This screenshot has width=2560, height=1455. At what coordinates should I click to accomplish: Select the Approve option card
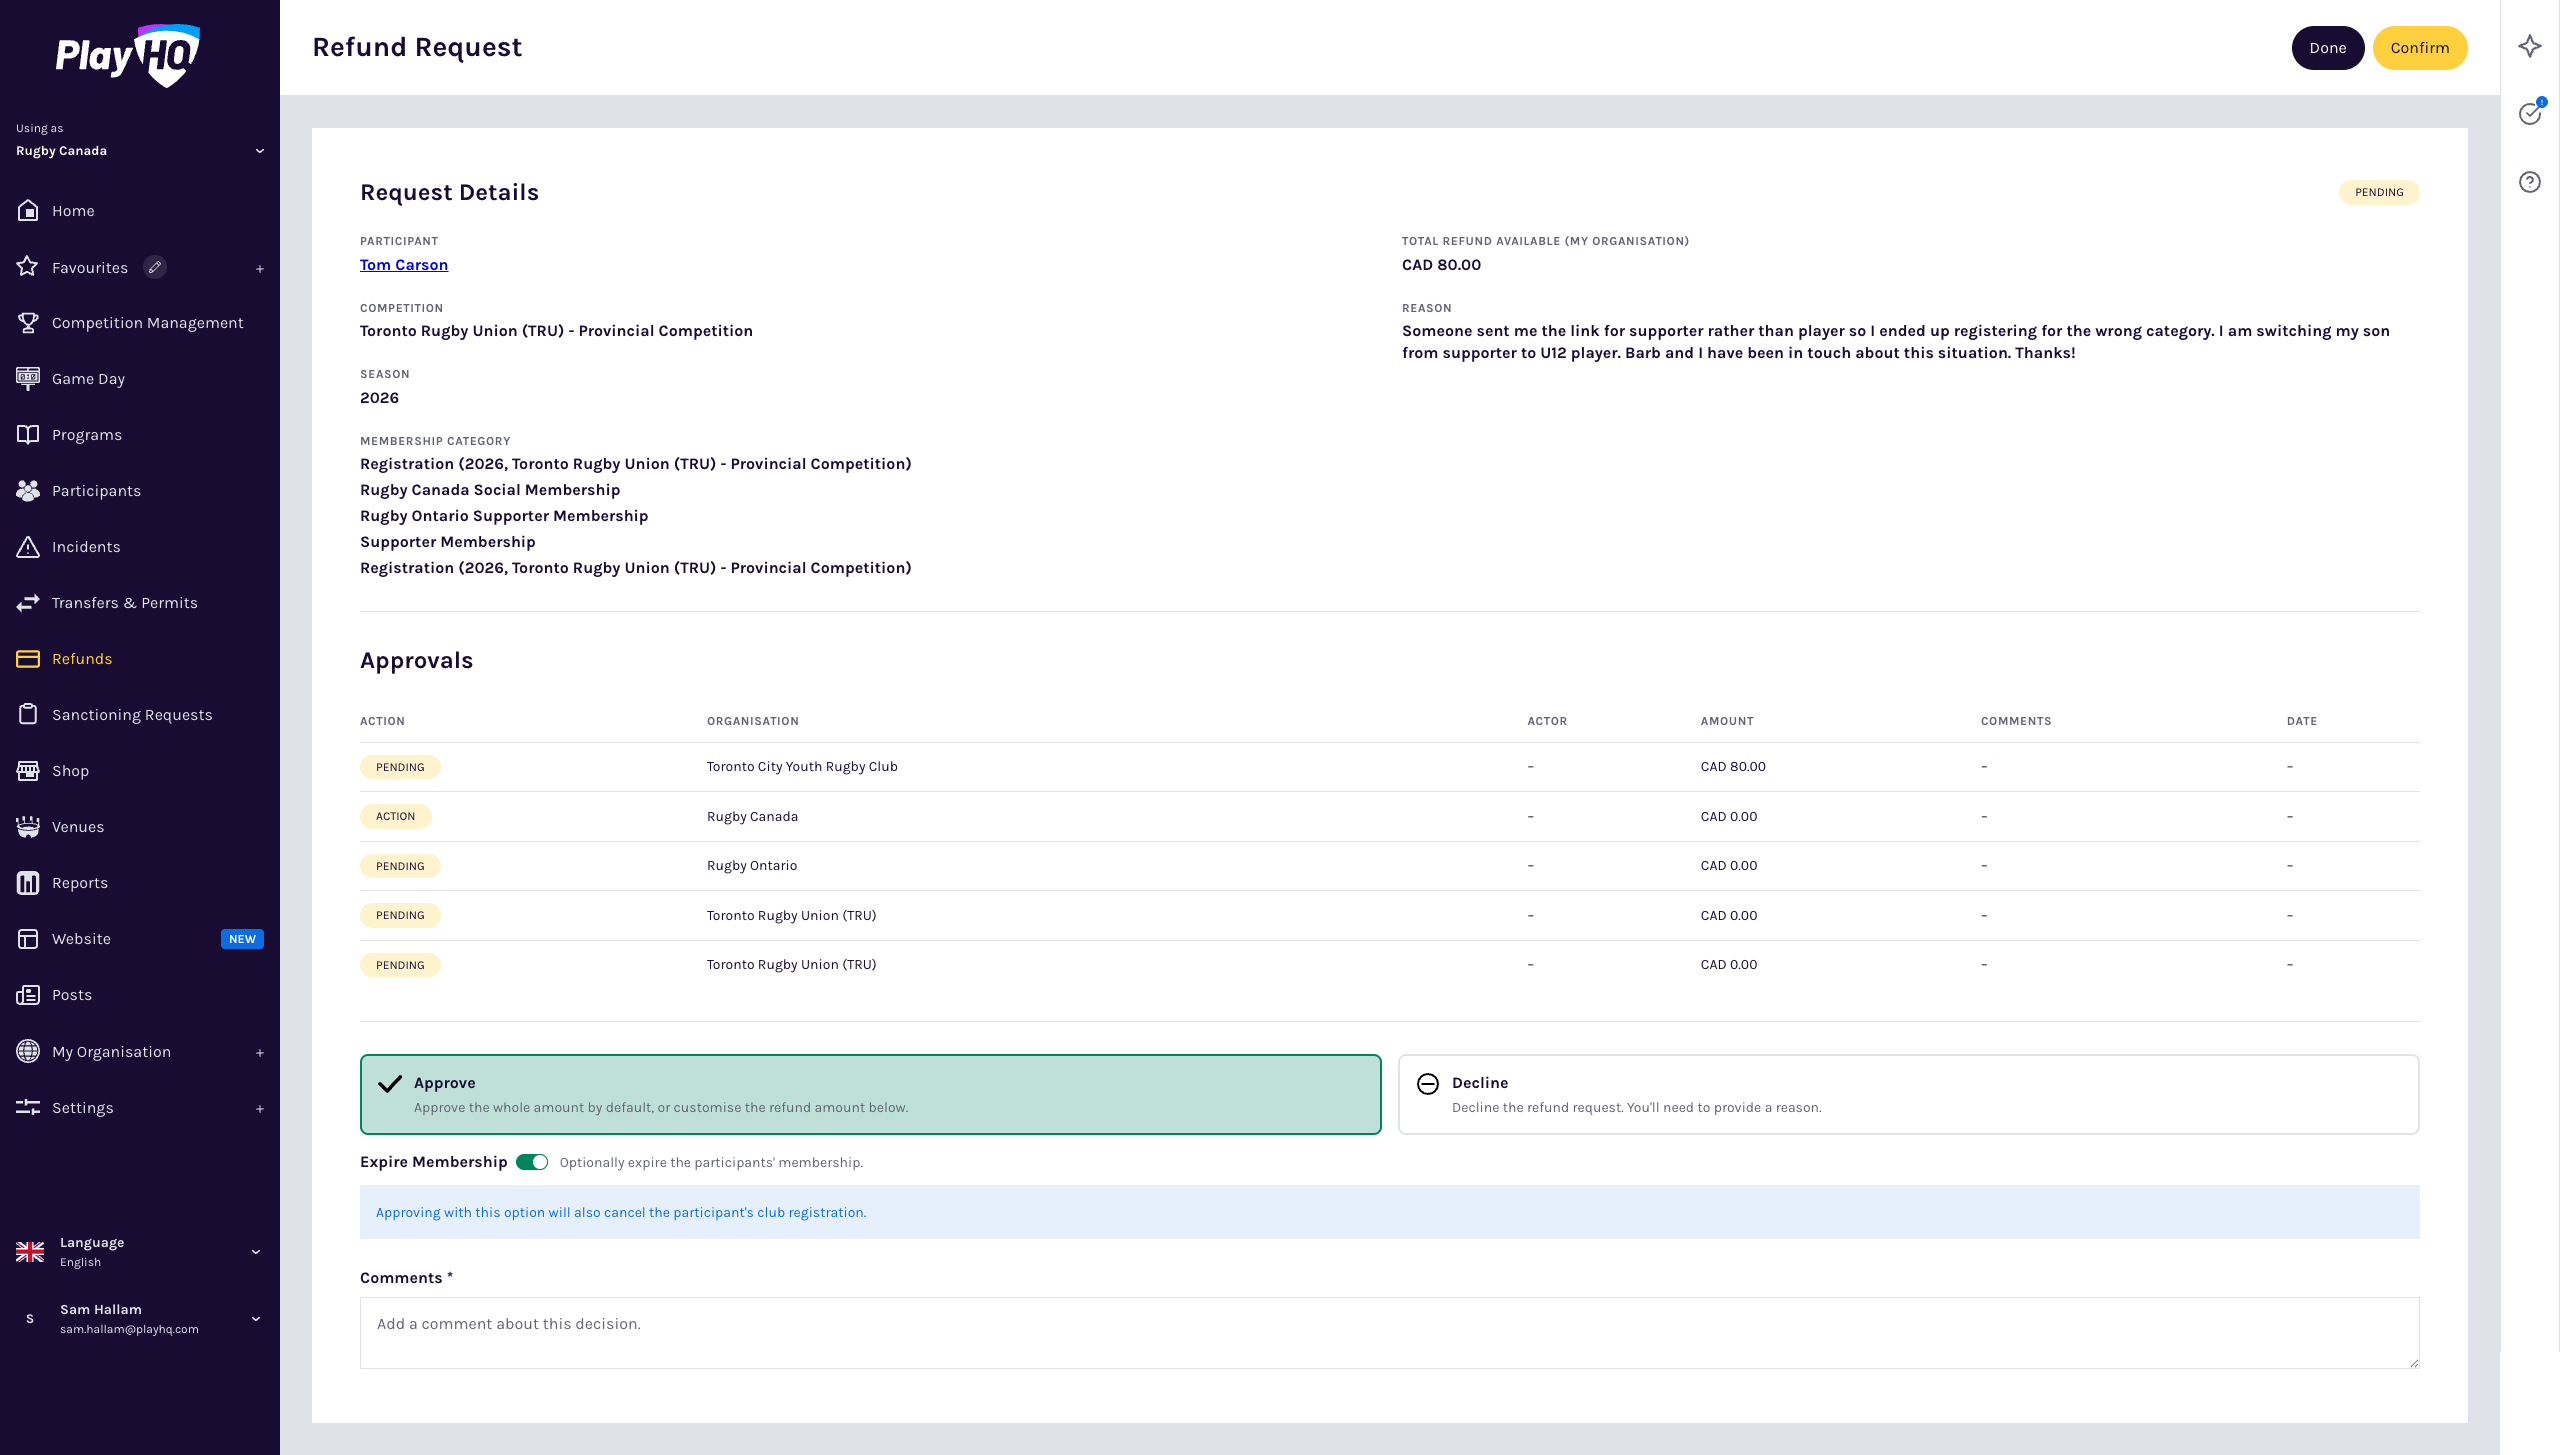click(870, 1094)
